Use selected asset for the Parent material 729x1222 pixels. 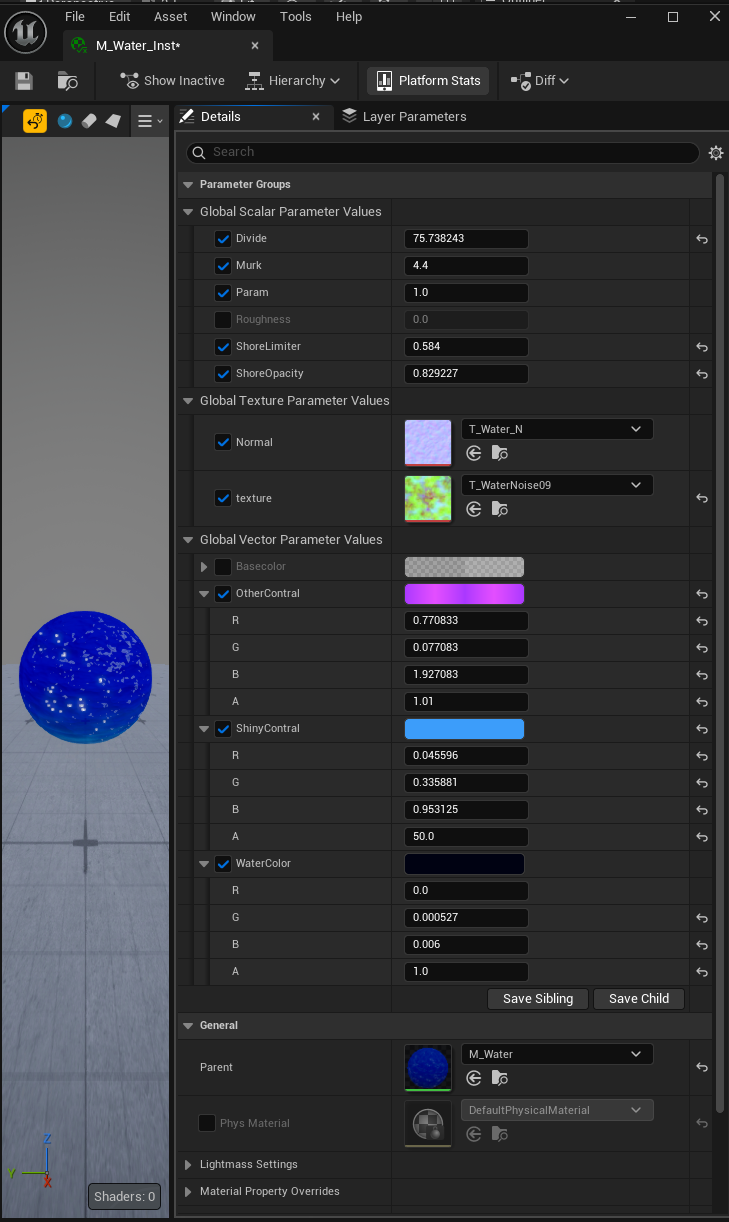pos(475,1078)
